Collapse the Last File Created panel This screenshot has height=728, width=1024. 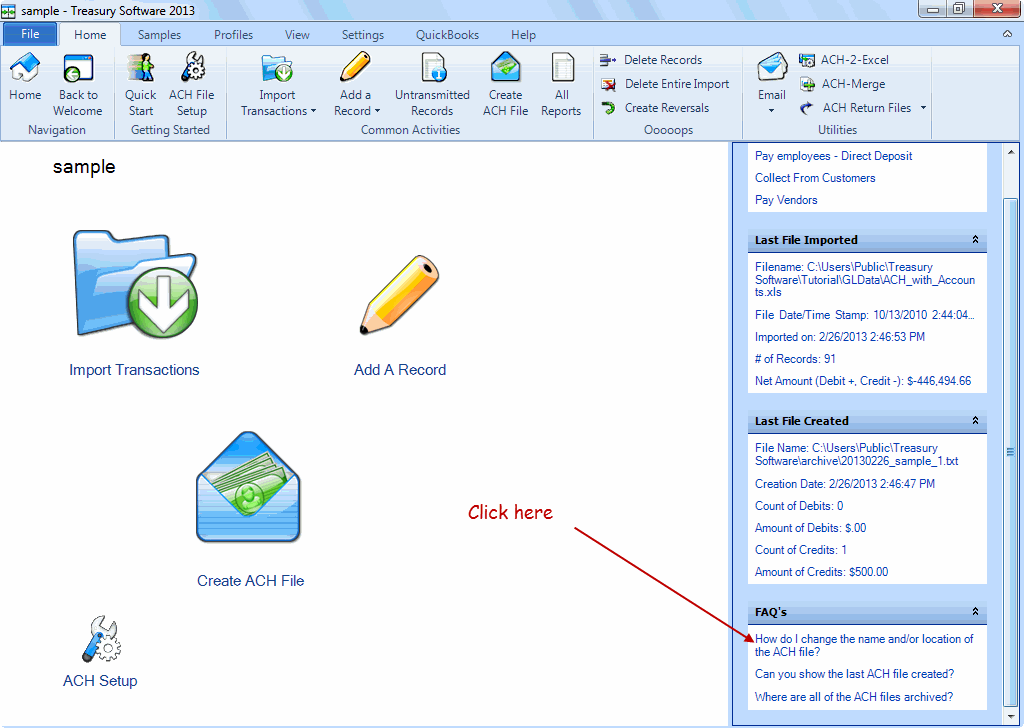point(975,420)
